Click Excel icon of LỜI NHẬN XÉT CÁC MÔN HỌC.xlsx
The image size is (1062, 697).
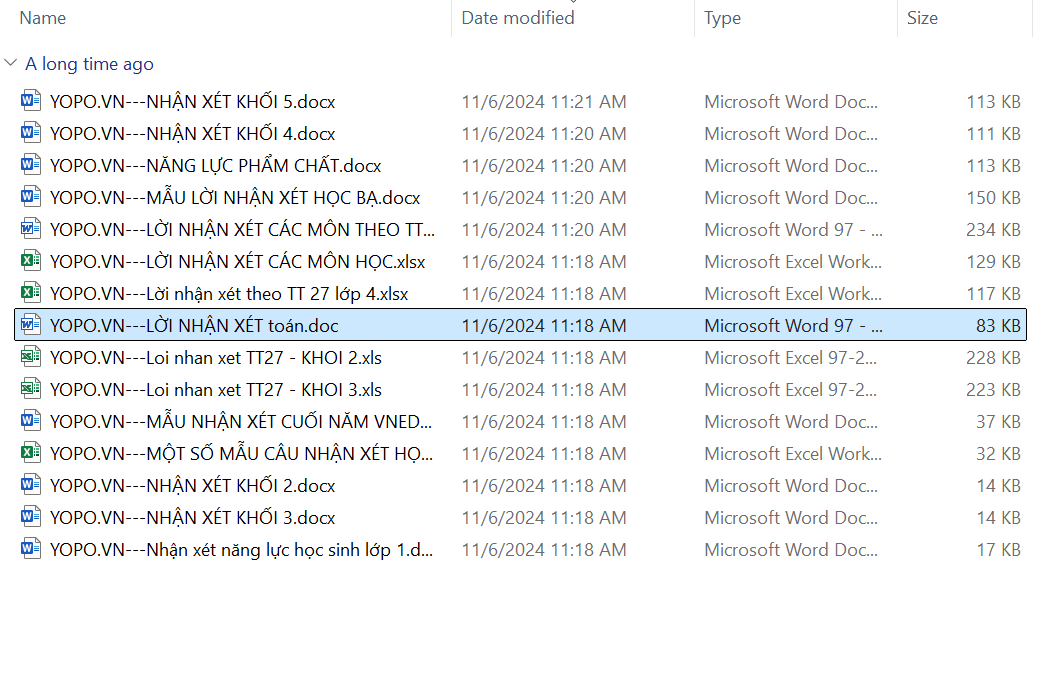(31, 262)
